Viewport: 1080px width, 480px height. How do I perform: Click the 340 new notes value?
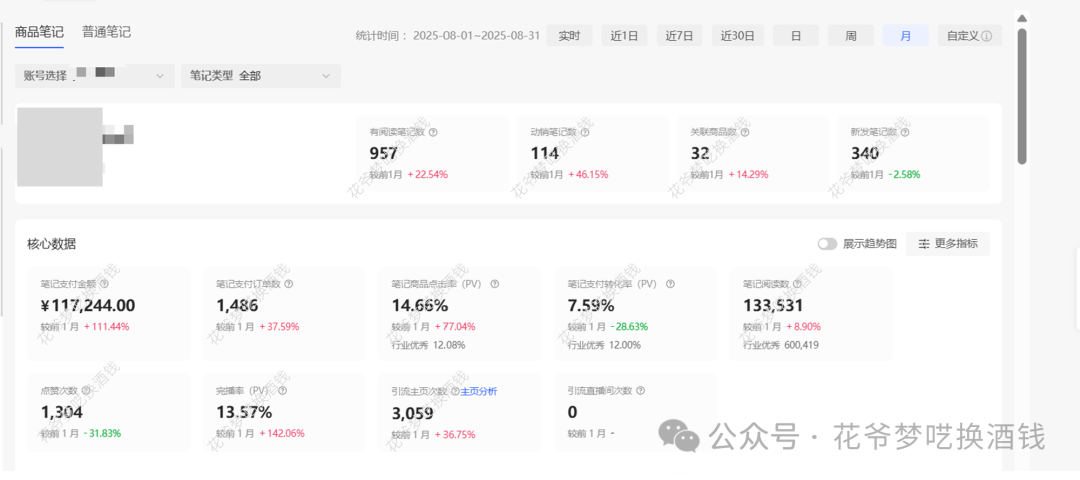pyautogui.click(x=864, y=154)
